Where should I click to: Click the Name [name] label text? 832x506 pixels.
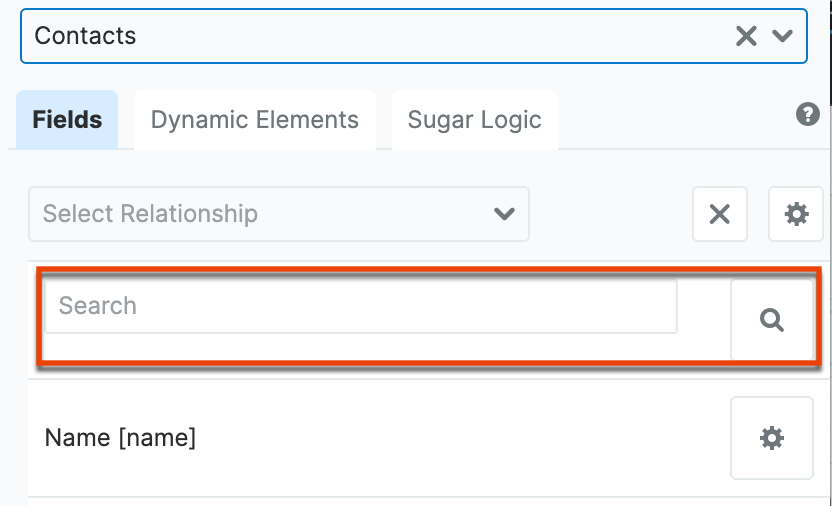click(x=120, y=438)
